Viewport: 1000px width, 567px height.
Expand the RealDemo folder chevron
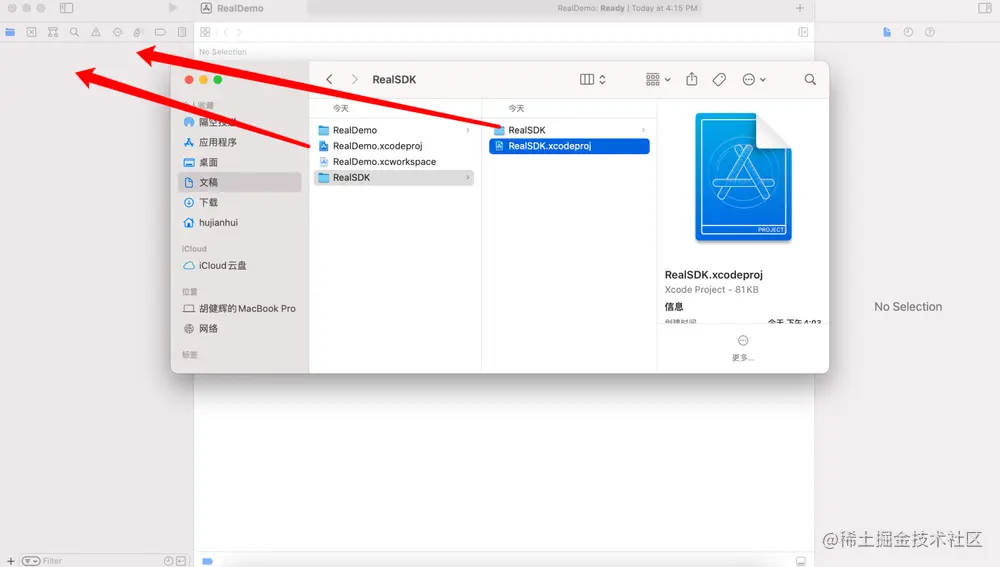click(x=468, y=130)
